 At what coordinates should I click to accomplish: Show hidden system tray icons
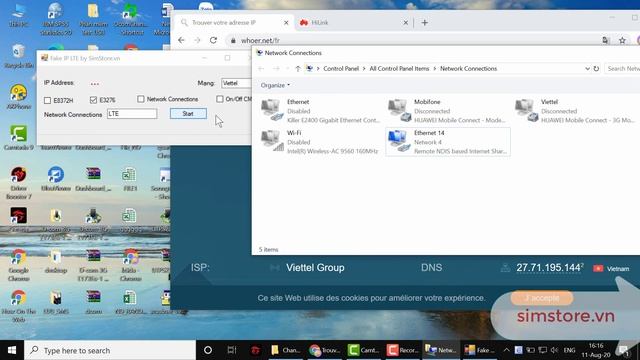(x=506, y=350)
